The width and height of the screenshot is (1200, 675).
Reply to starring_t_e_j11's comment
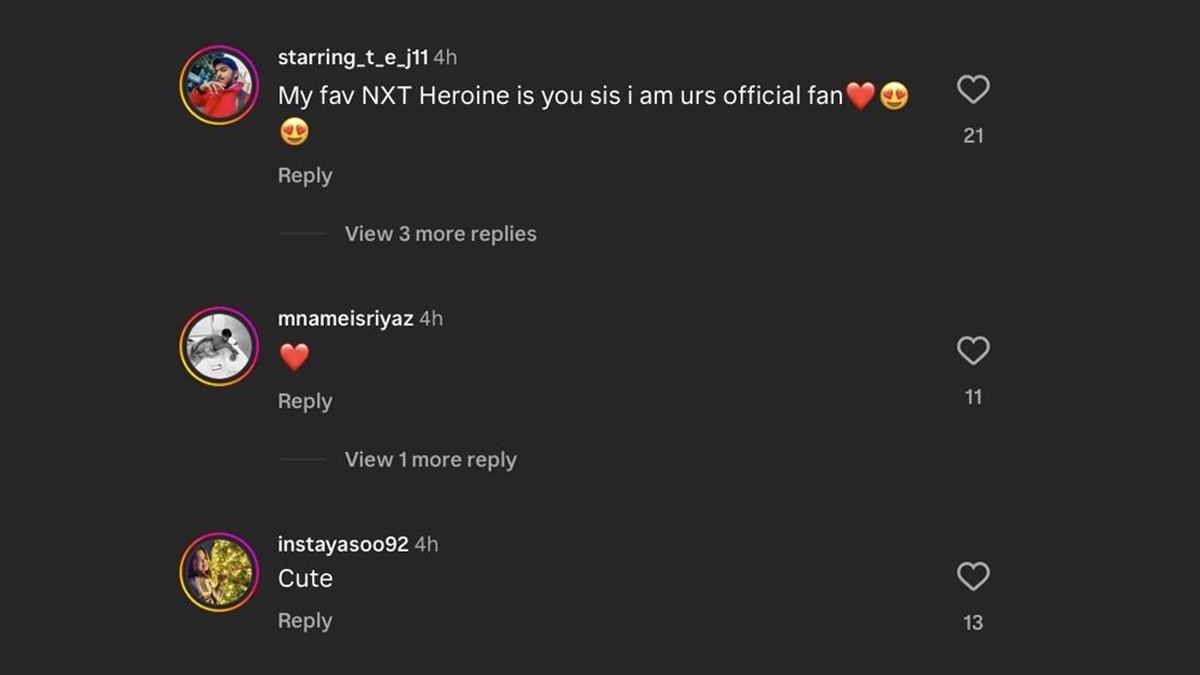tap(305, 176)
